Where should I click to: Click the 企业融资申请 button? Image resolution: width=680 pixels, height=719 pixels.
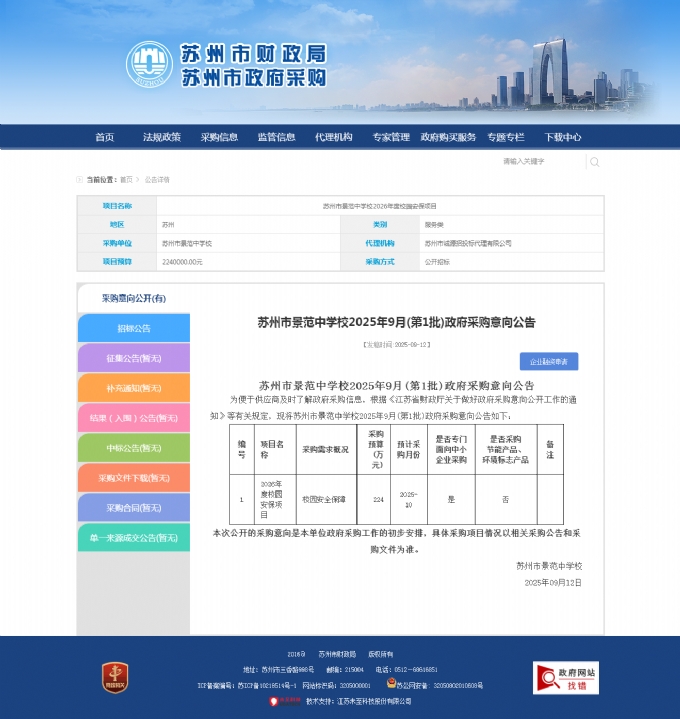pyautogui.click(x=548, y=361)
